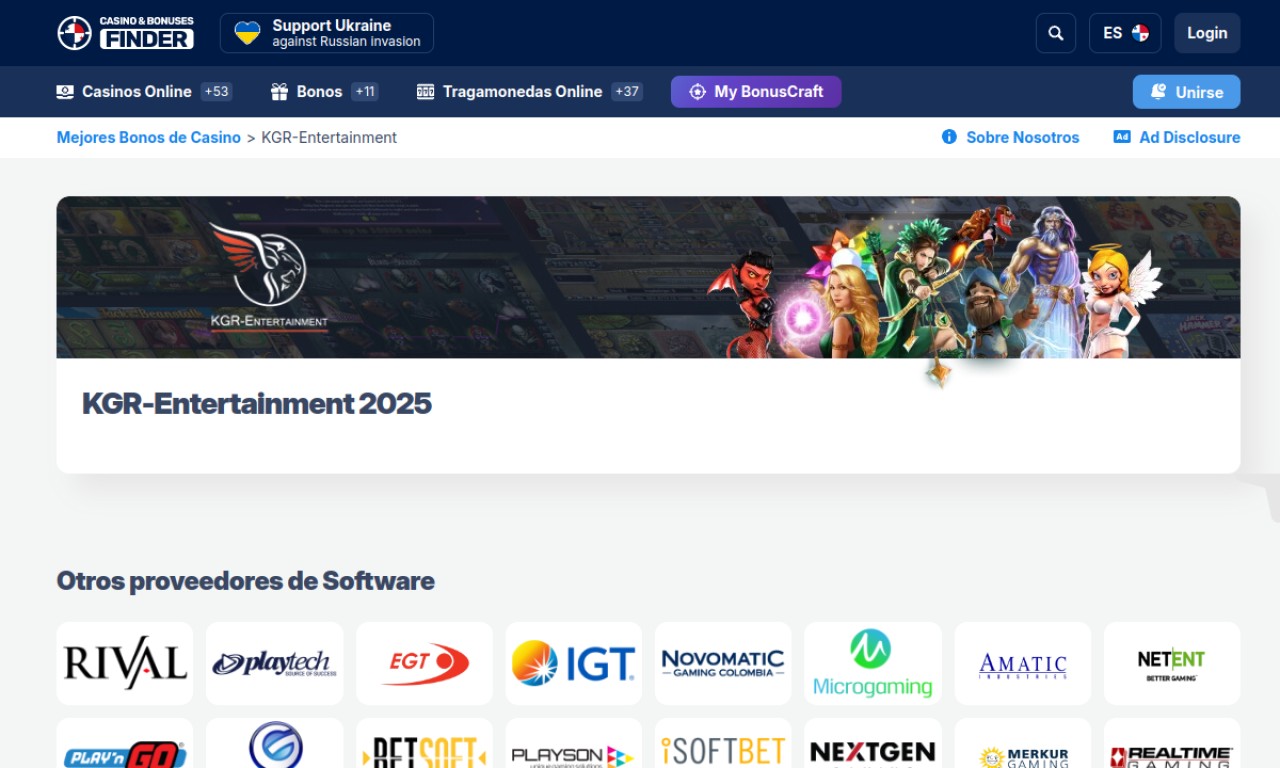Click the target icon in My BonusCraft

697,92
